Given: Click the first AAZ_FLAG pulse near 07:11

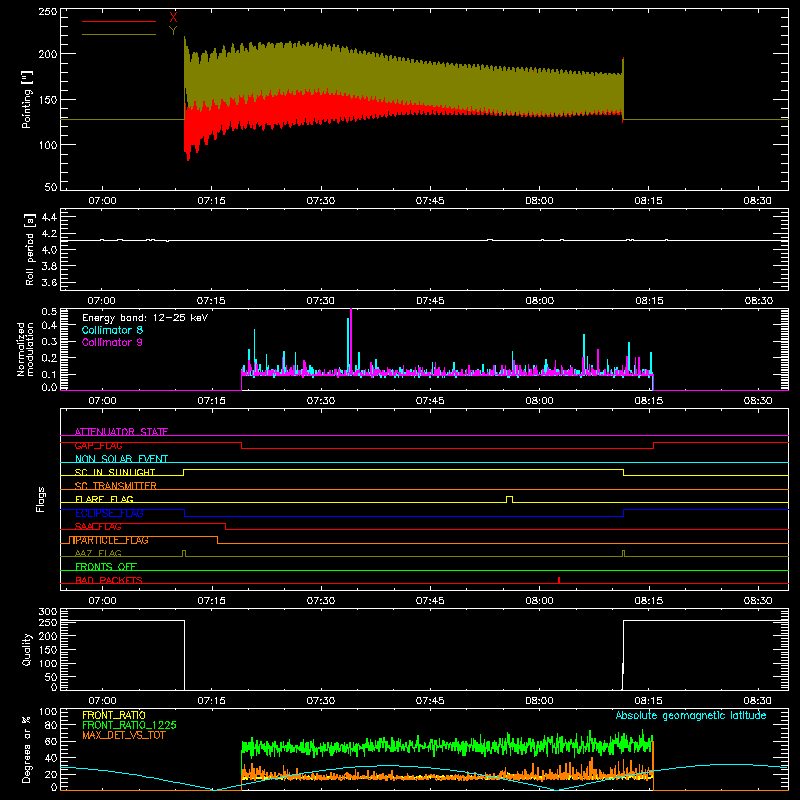Looking at the screenshot, I should [x=184, y=553].
